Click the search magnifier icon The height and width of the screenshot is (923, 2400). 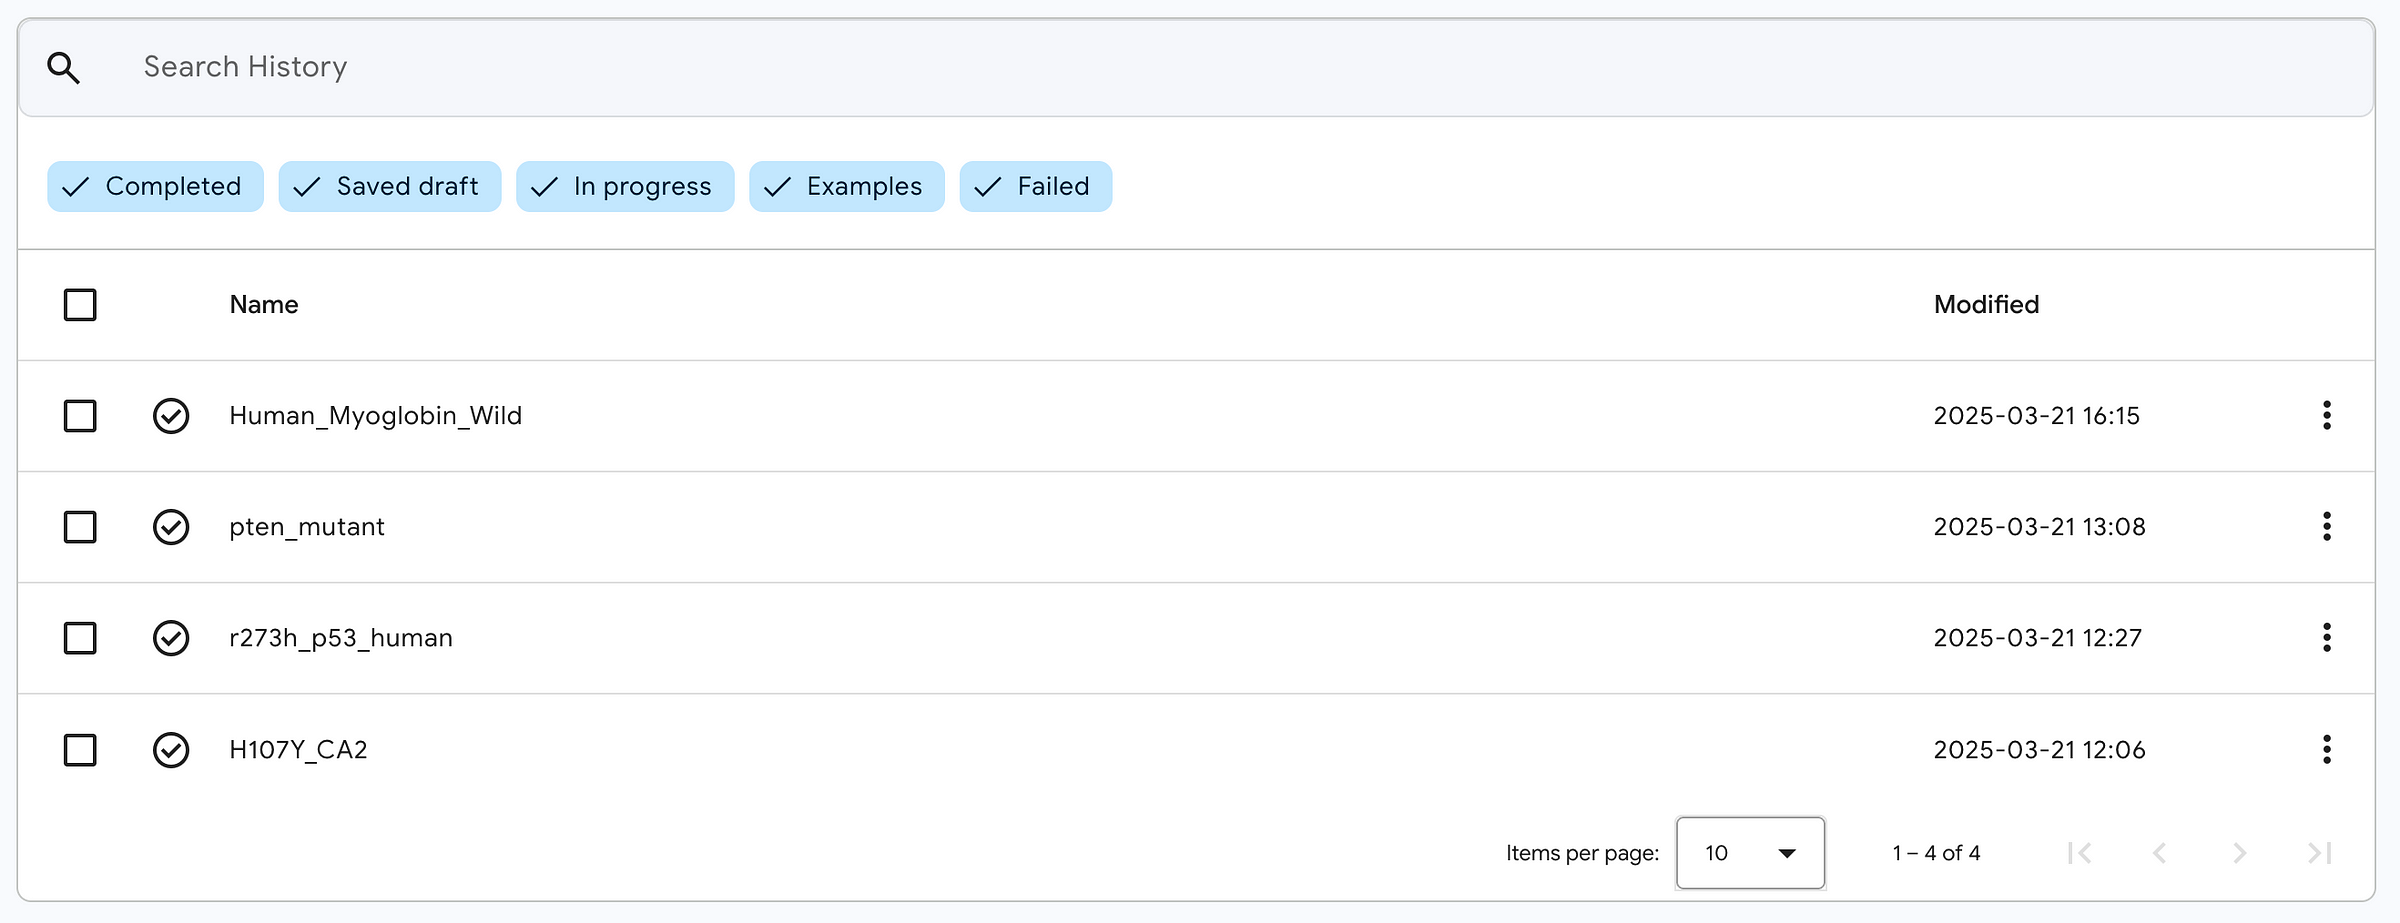click(64, 68)
